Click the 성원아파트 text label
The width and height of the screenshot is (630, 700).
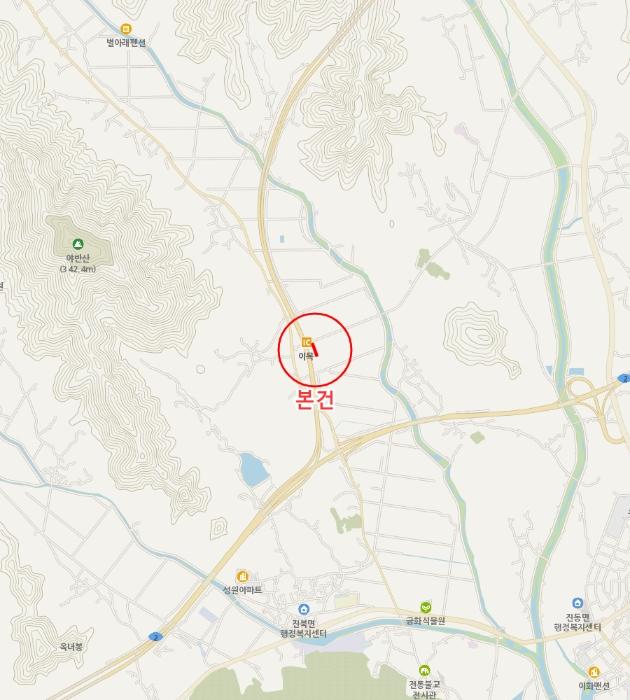(242, 590)
